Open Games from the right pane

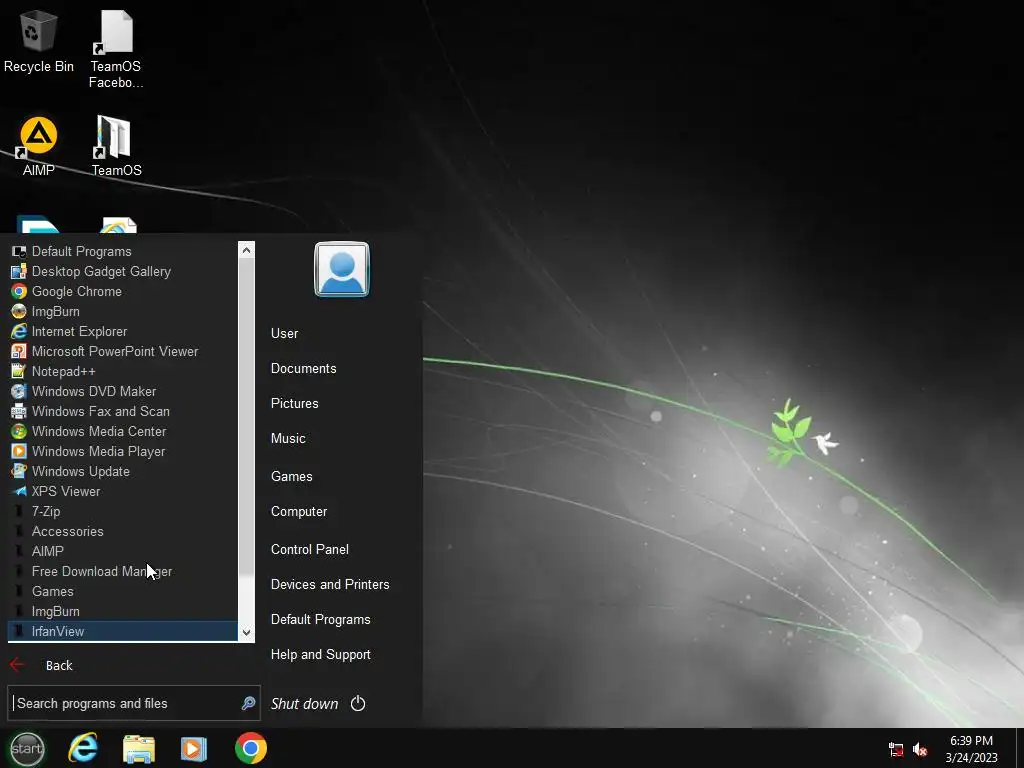pyautogui.click(x=292, y=477)
